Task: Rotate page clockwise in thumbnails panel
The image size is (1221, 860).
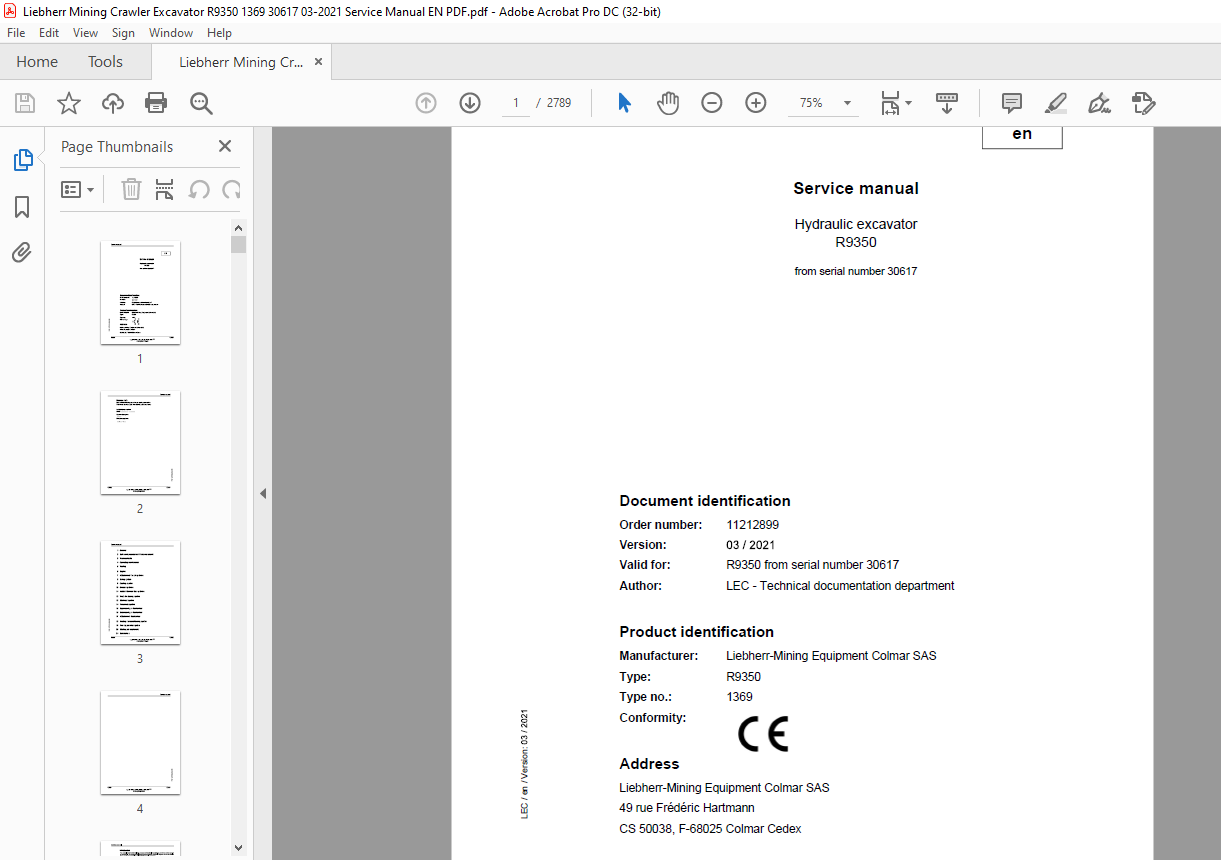Action: pyautogui.click(x=231, y=189)
